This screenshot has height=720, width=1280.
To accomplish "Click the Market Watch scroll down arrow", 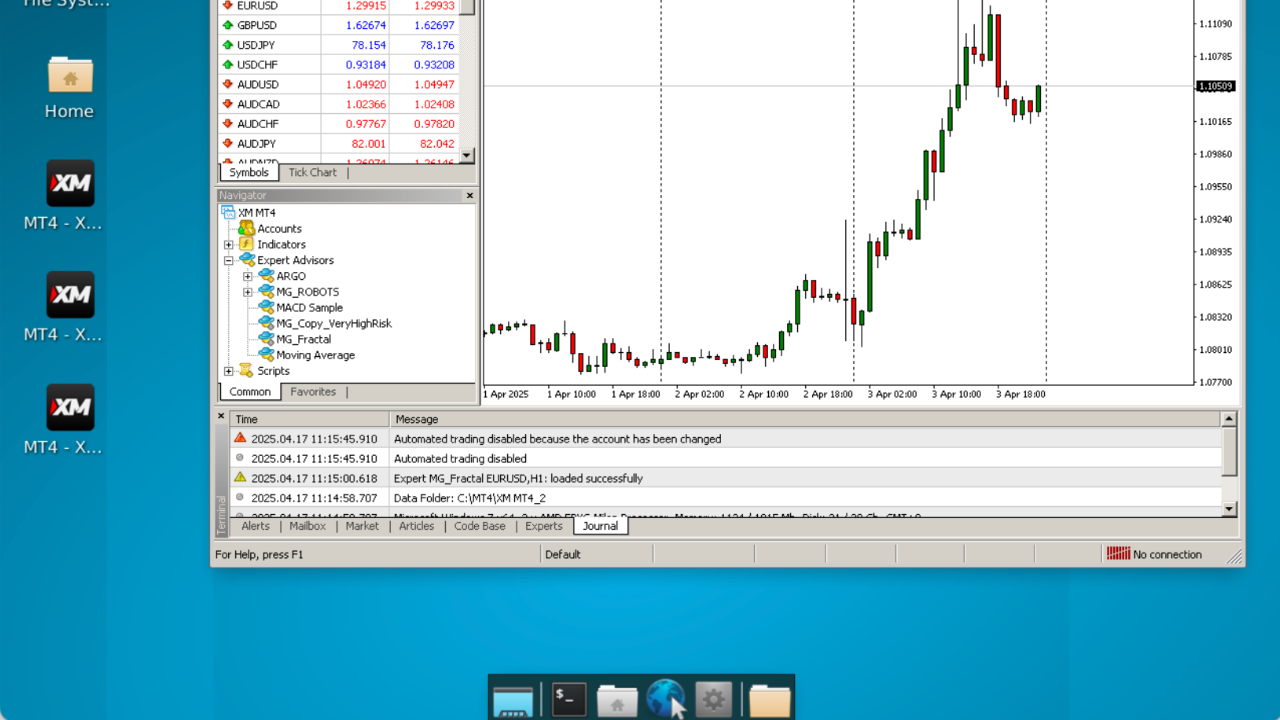I will tap(467, 156).
